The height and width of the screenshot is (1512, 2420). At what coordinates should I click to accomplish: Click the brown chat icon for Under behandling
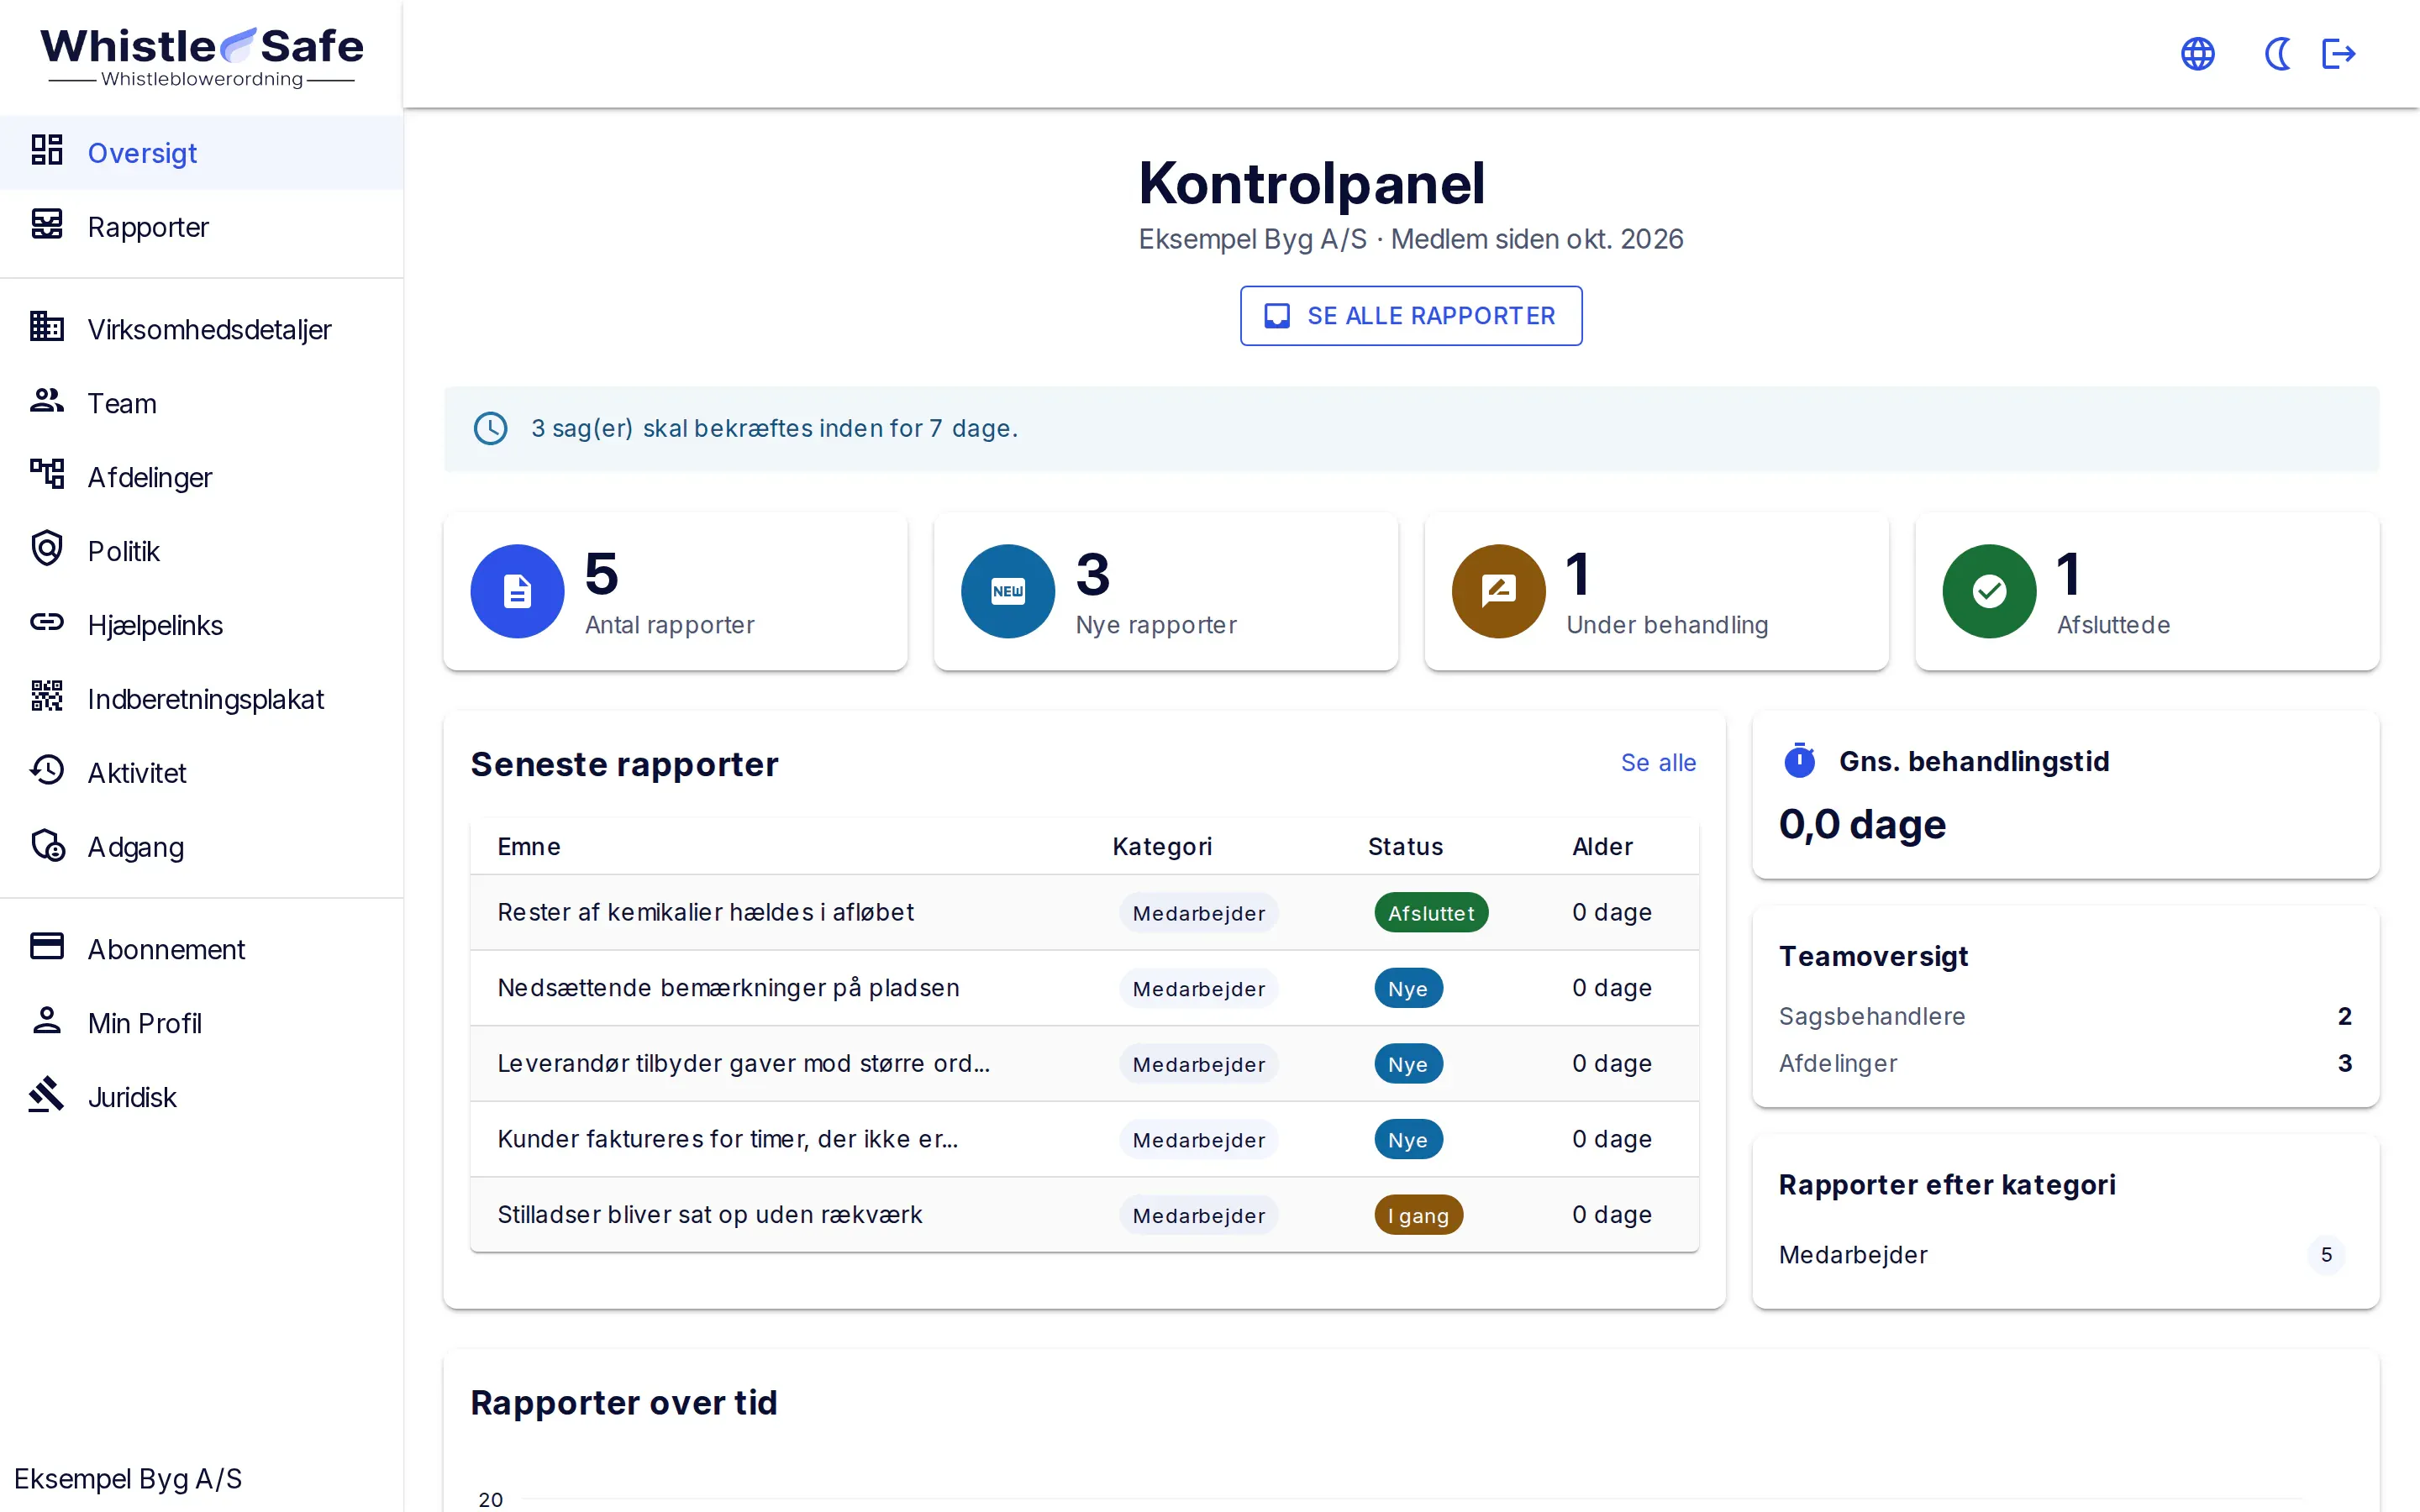[1499, 591]
